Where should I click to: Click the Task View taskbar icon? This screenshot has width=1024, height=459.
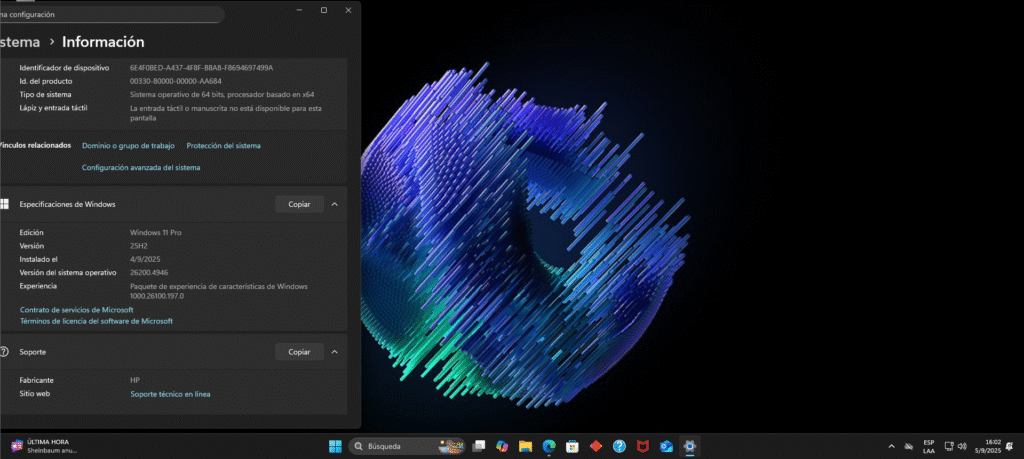coord(479,446)
